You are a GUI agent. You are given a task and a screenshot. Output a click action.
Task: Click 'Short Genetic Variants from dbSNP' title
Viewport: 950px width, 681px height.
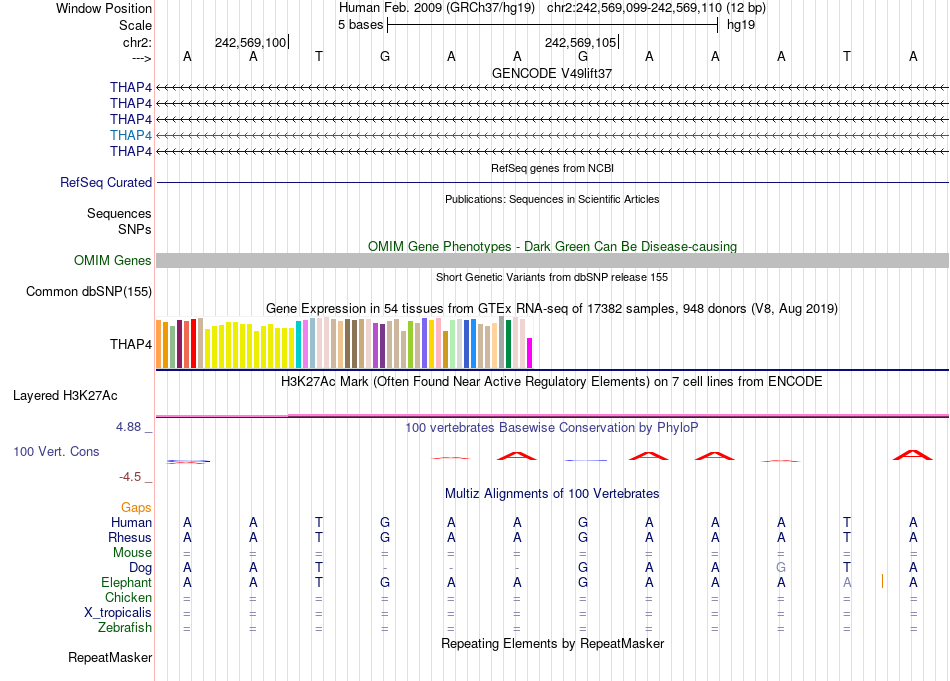coord(552,277)
